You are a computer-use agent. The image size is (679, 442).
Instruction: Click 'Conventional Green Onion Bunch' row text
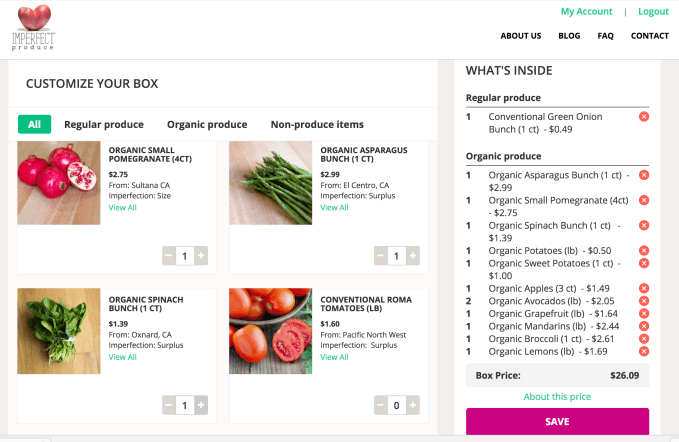click(x=545, y=123)
